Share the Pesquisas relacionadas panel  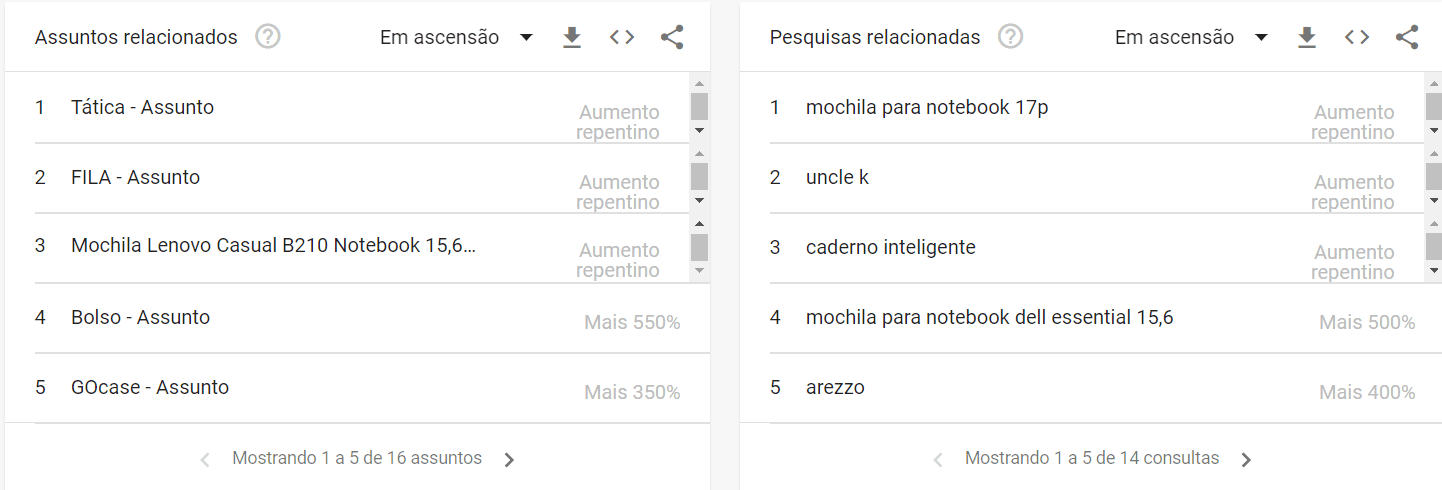[x=1407, y=38]
